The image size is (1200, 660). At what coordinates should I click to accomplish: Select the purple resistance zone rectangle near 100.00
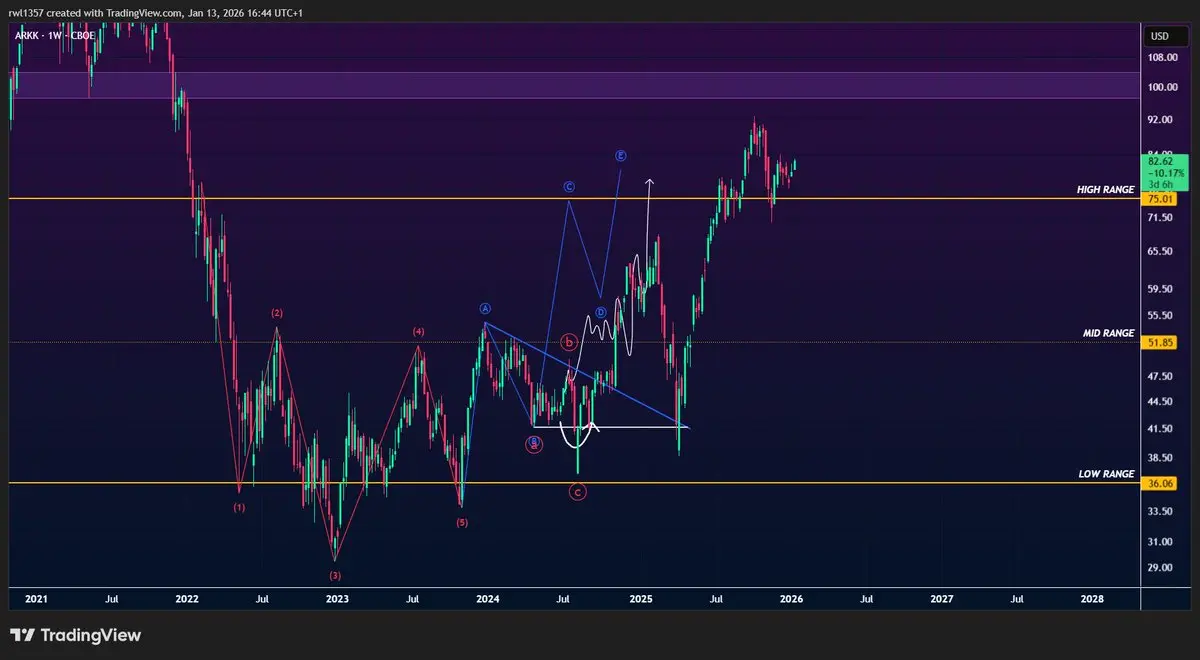(x=574, y=85)
